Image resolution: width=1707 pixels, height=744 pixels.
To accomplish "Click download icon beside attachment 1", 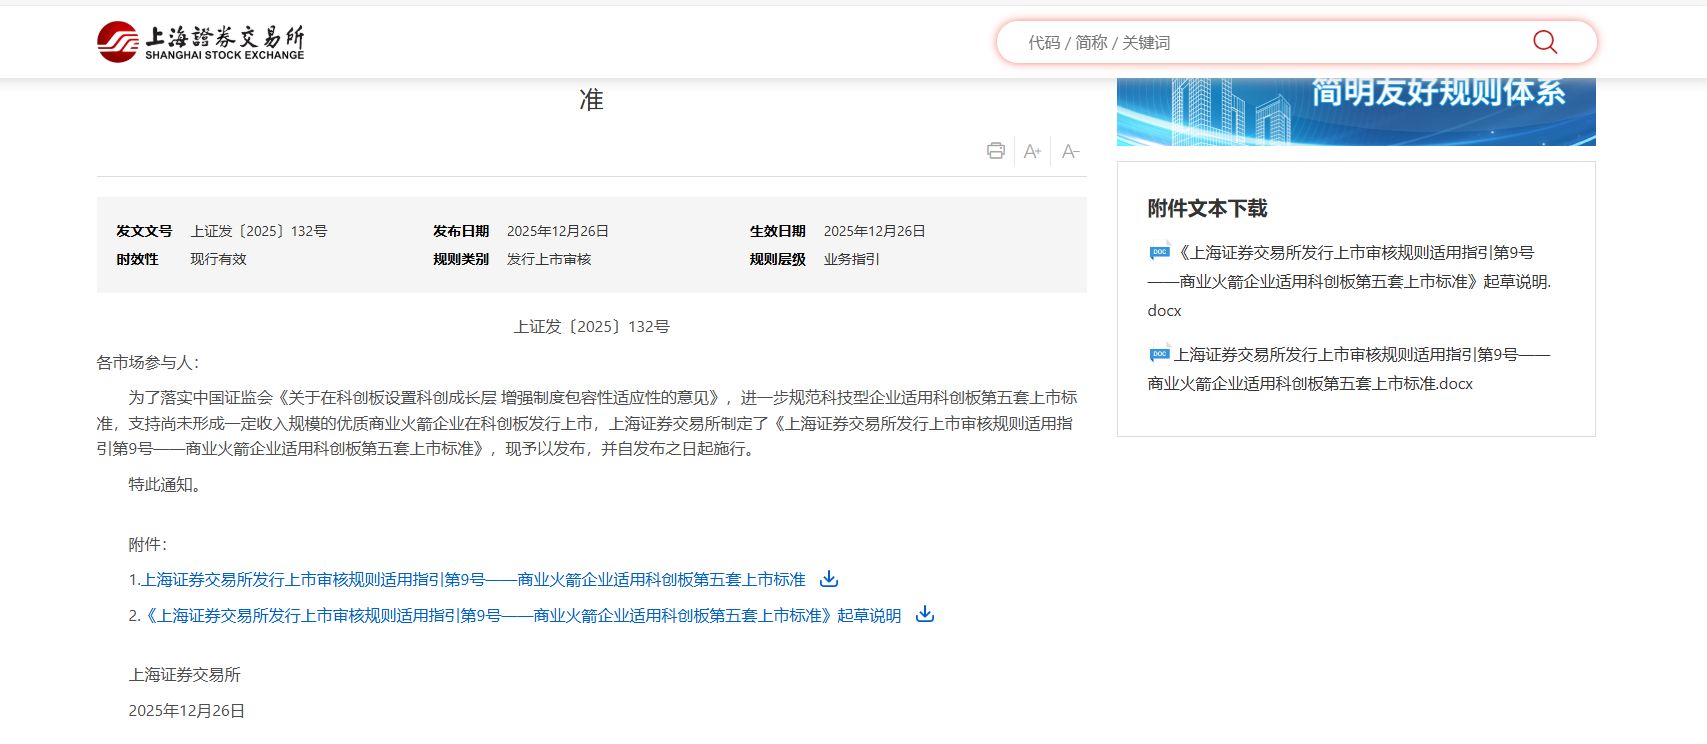I will (829, 579).
